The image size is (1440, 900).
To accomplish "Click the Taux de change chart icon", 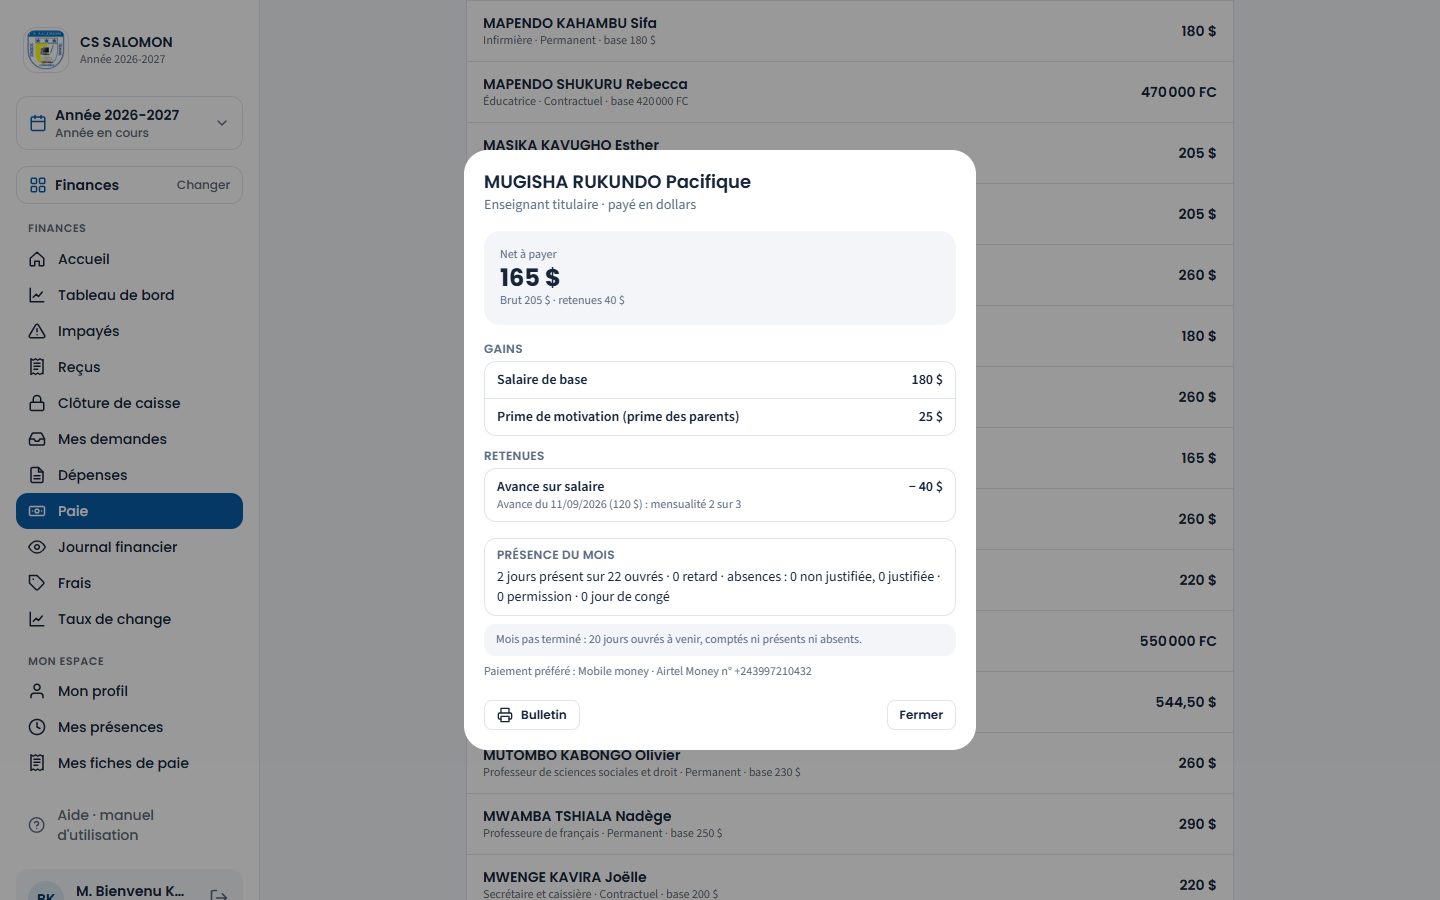I will 37,619.
